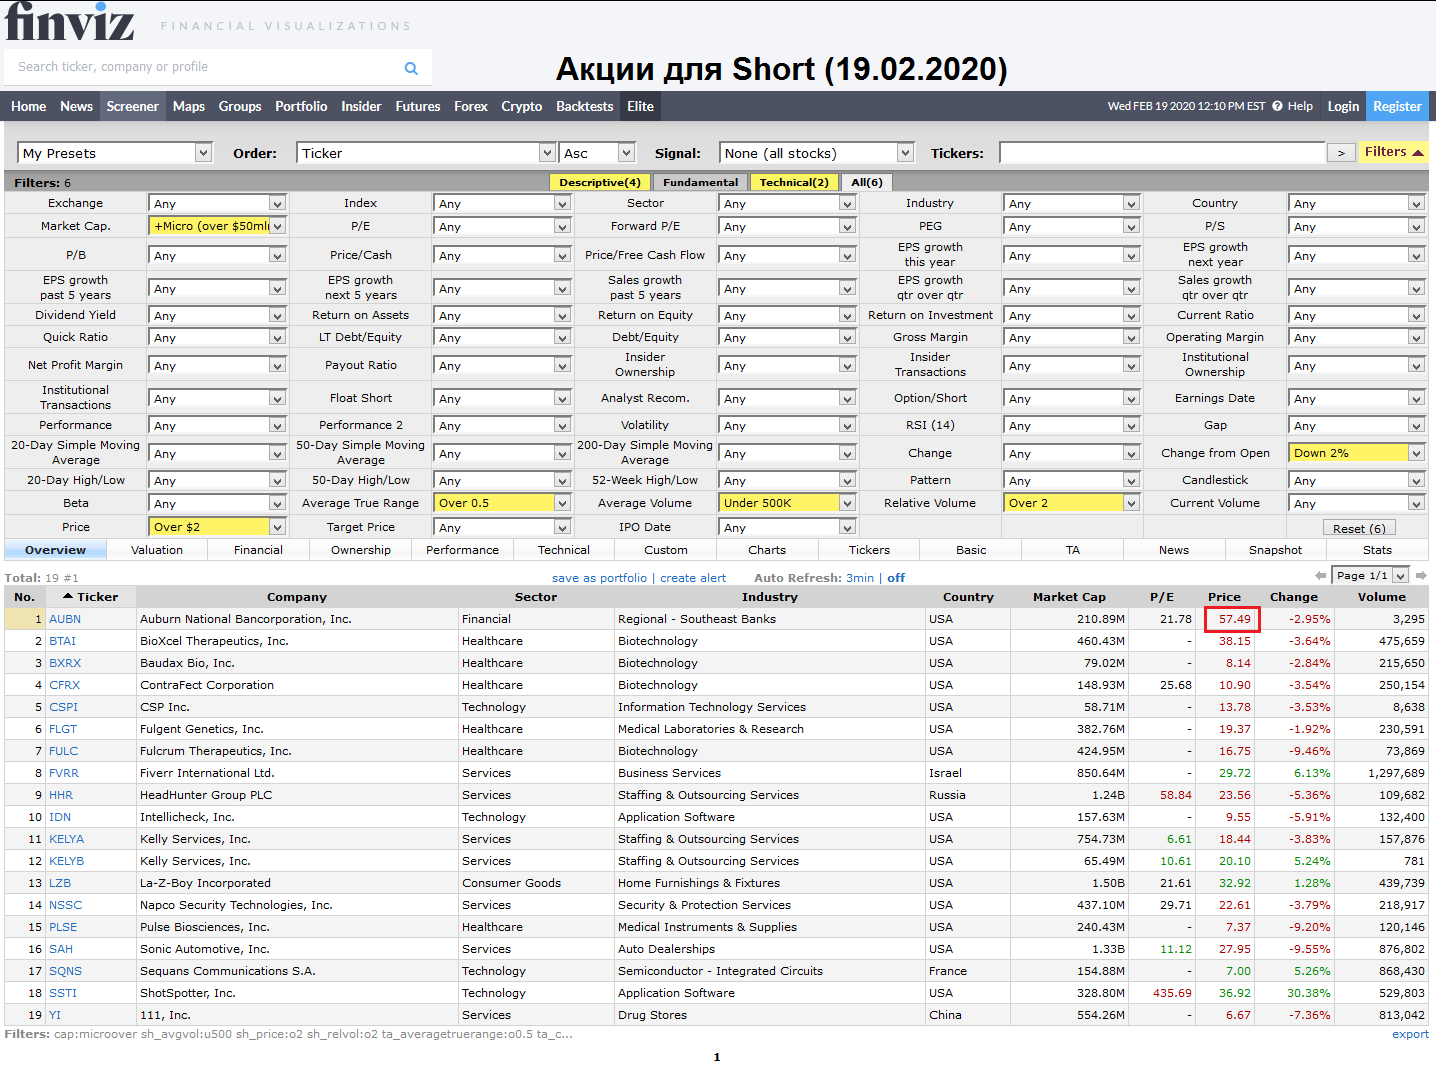Open the Order by Ticker dropdown

(426, 153)
